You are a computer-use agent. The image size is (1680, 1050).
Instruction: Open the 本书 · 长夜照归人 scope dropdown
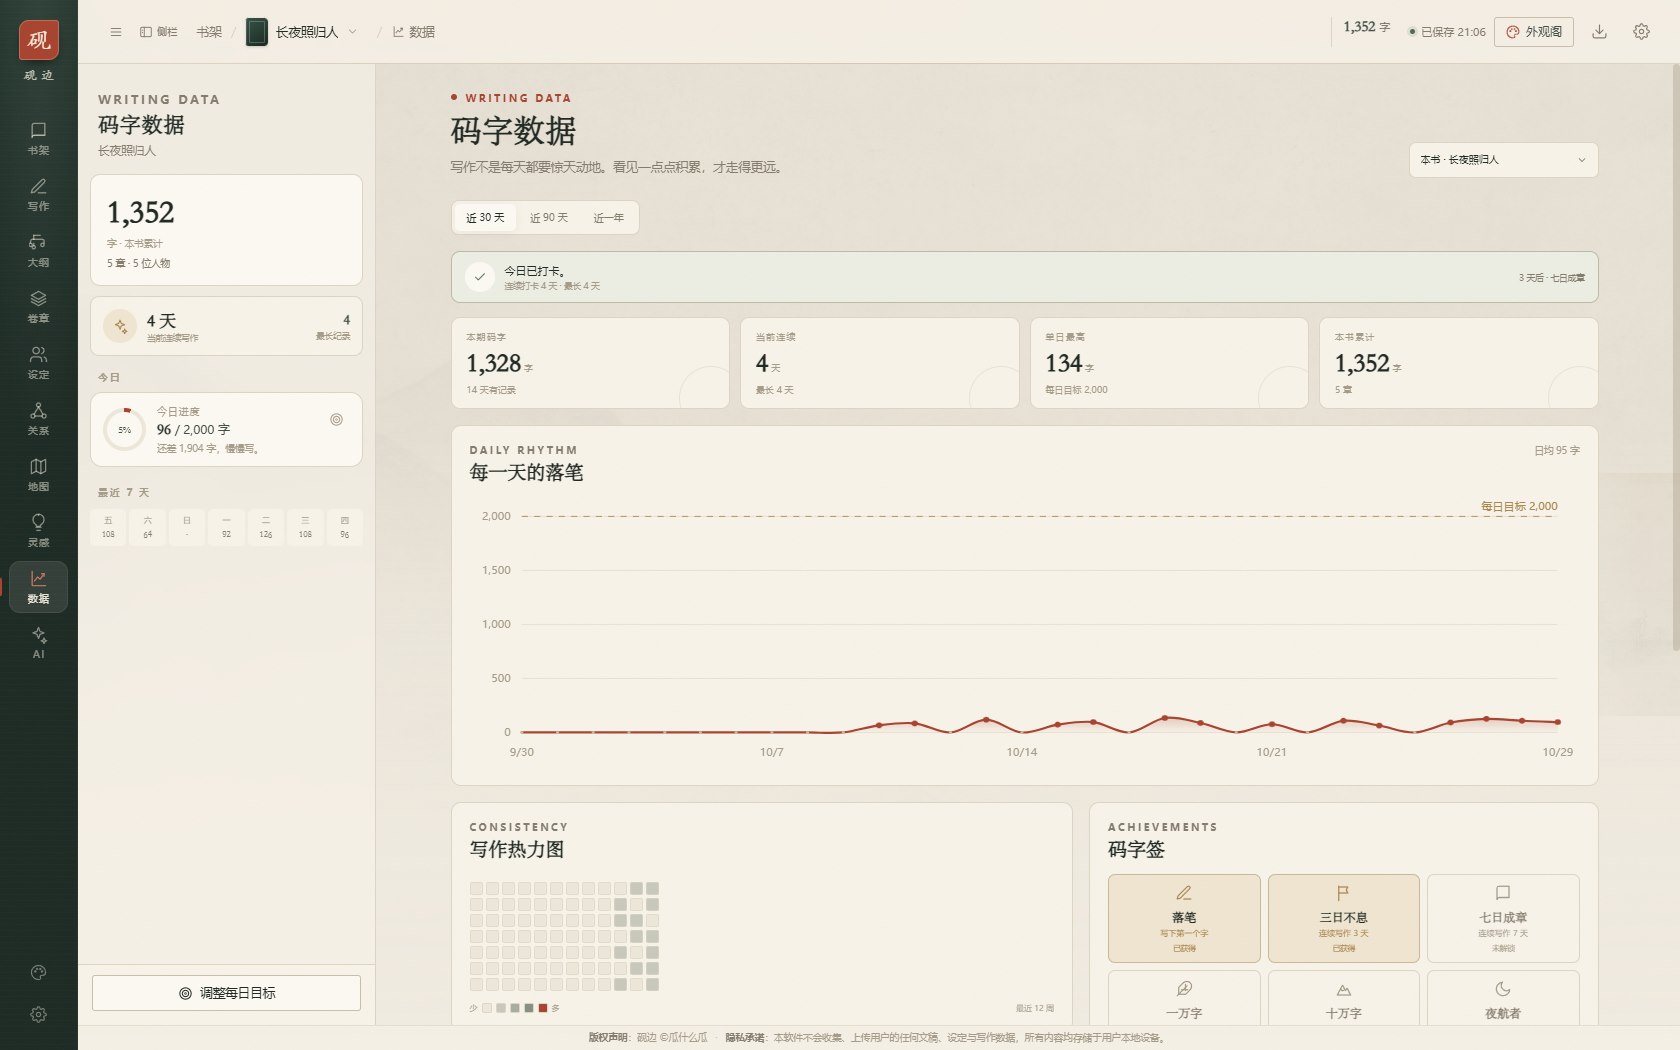coord(1503,160)
